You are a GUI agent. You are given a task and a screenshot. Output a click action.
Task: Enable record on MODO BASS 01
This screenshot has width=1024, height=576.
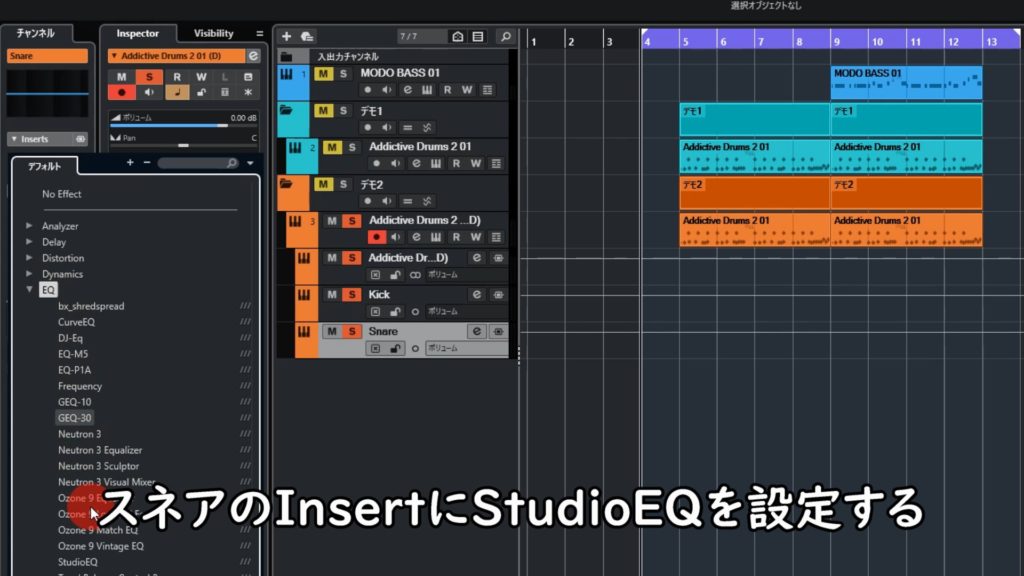[368, 90]
